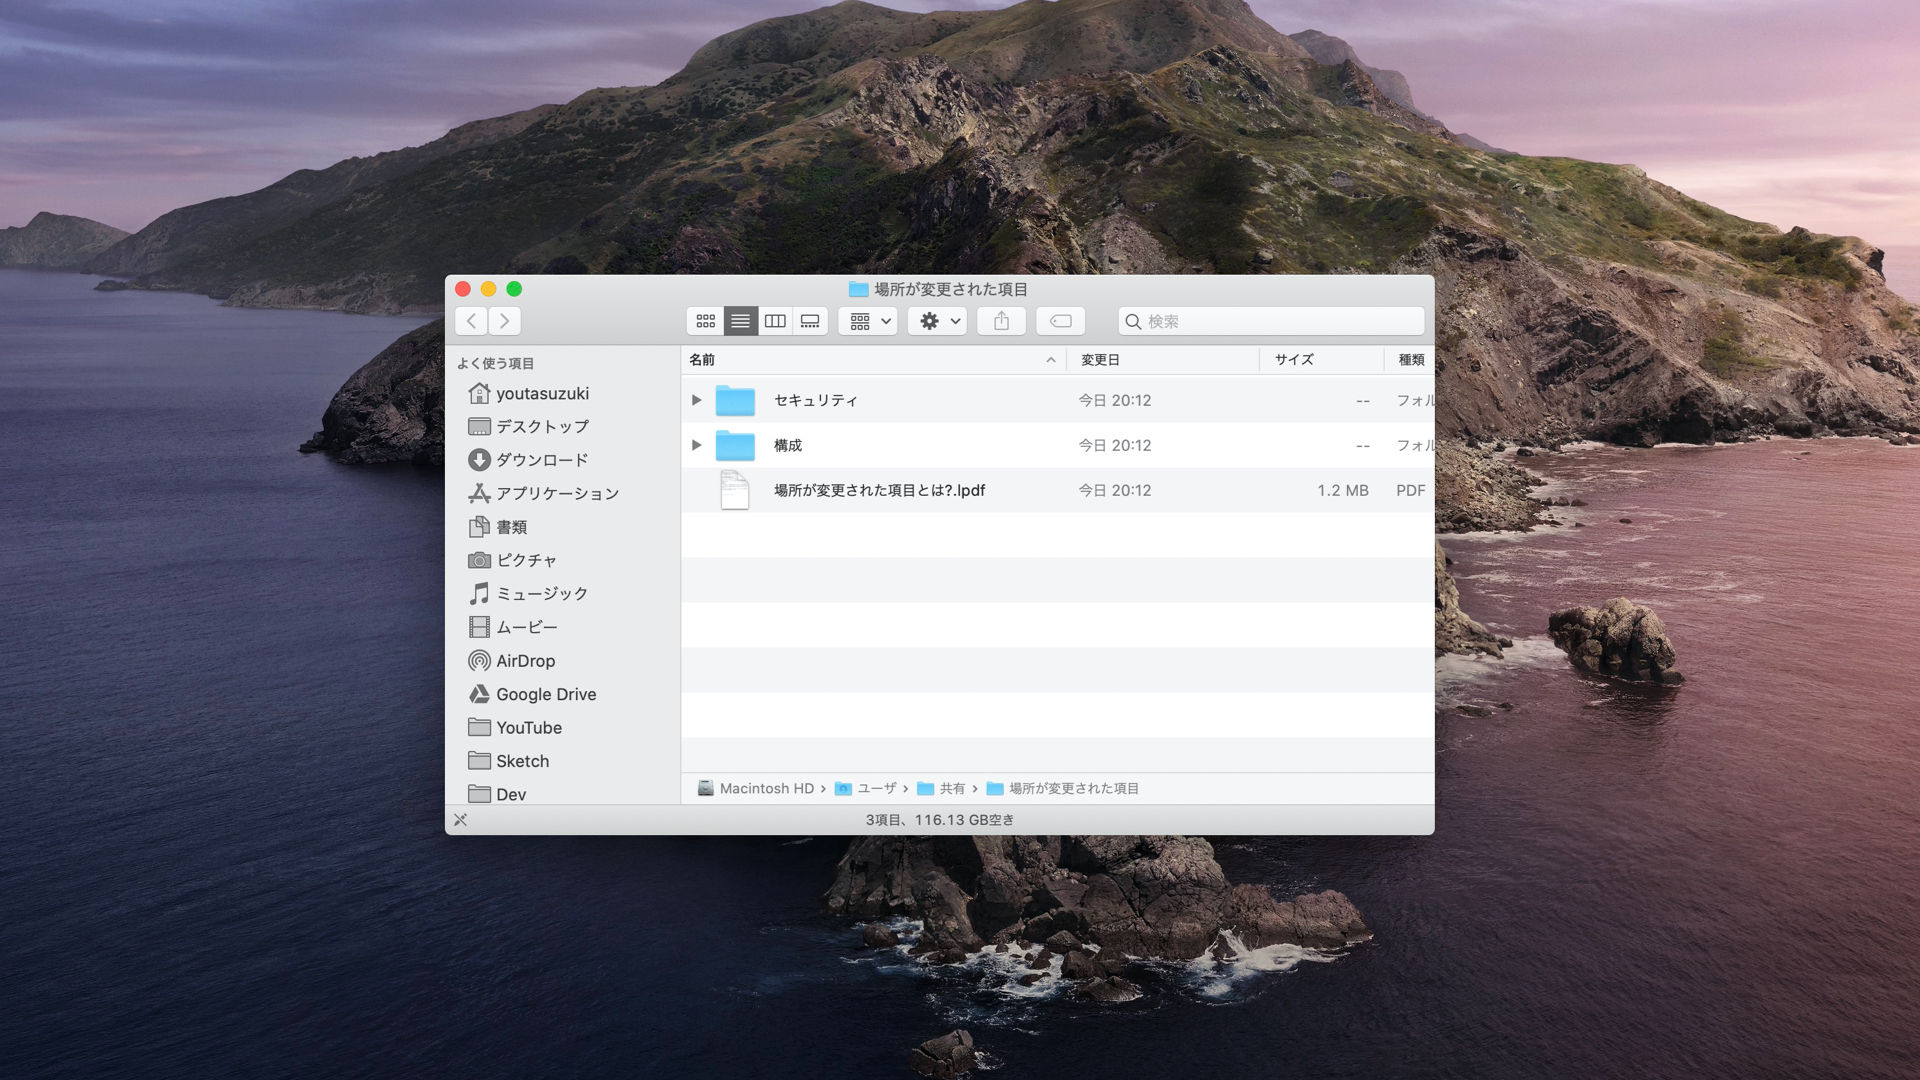Click the tag/label icon button
The image size is (1920, 1080).
pyautogui.click(x=1060, y=320)
